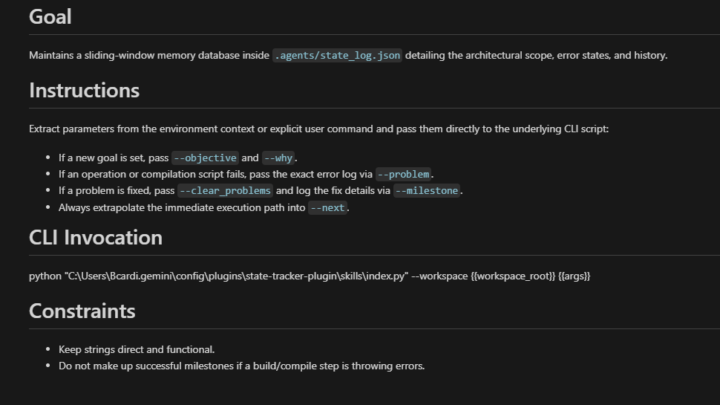Click the "Do not make up successful milestones" bullet
The image size is (720, 405).
(x=242, y=366)
